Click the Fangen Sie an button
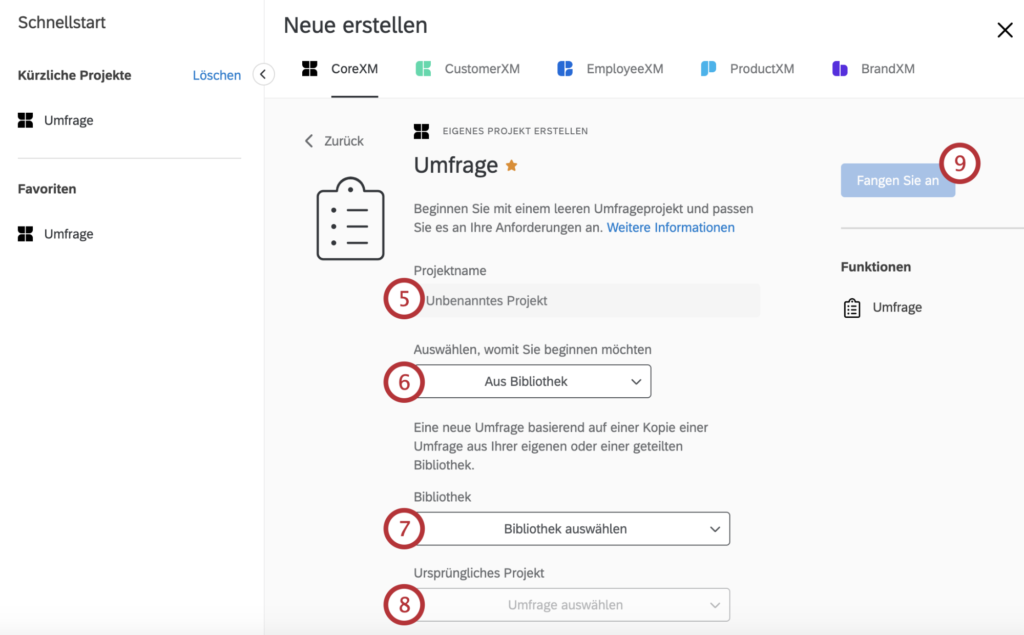1024x635 pixels. [x=897, y=180]
